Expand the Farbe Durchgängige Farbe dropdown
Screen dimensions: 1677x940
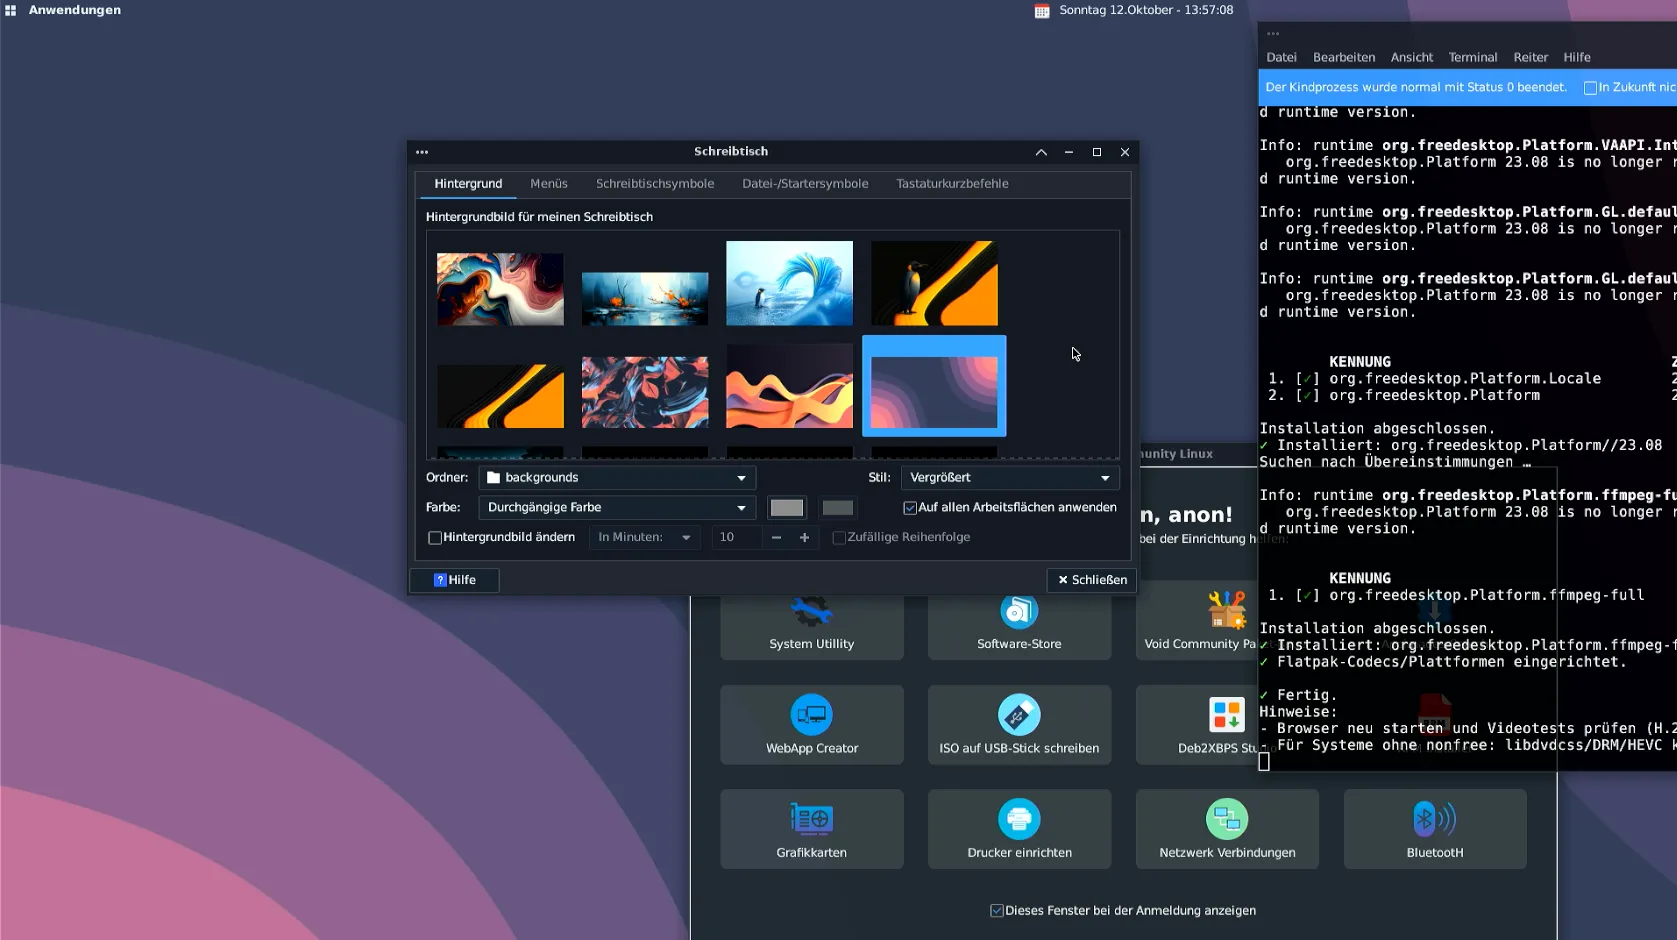click(x=617, y=508)
